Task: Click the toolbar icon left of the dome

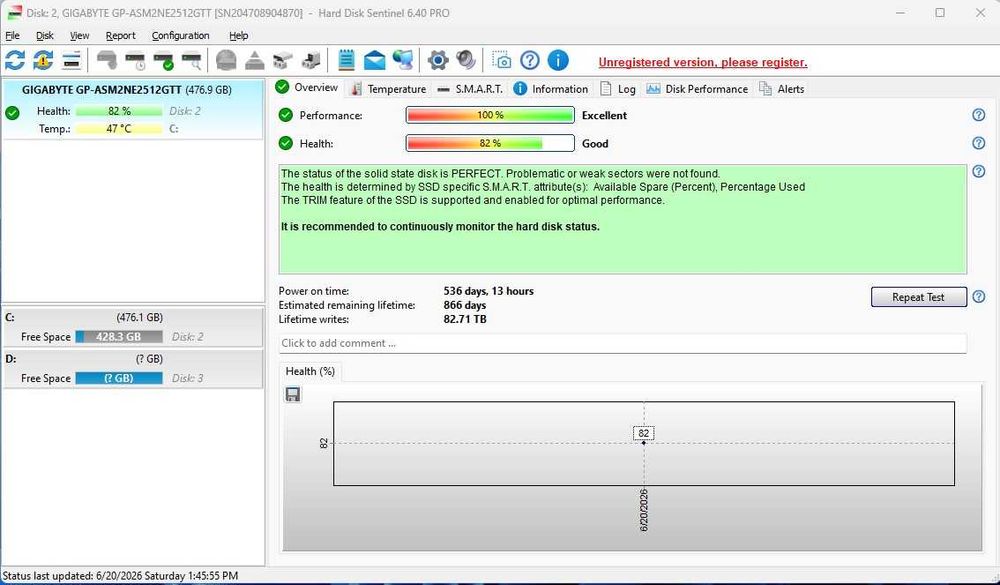Action: [x=192, y=61]
